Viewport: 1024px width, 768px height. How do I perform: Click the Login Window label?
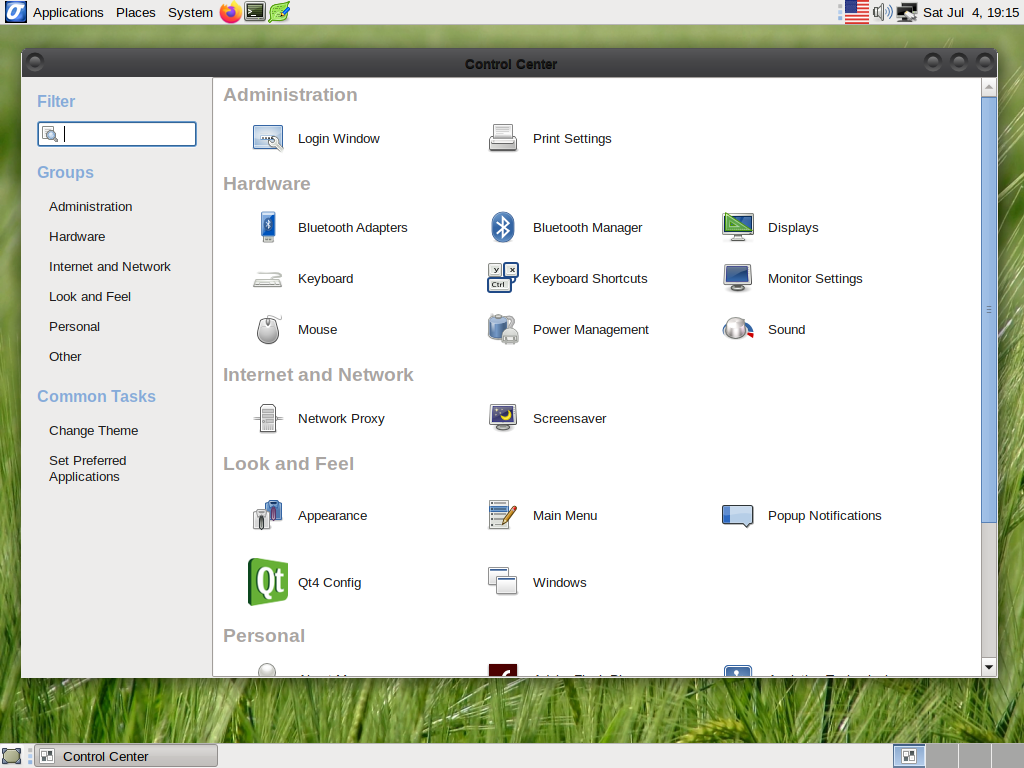(339, 138)
